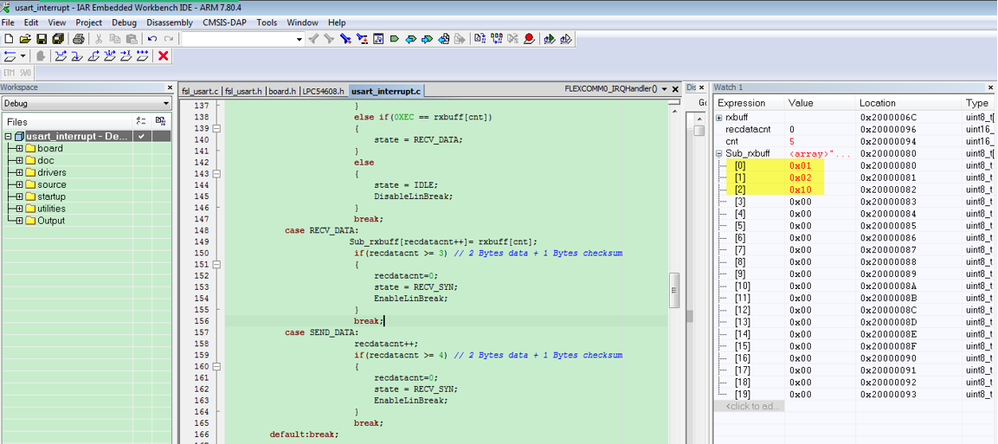Expand the board folder
The width and height of the screenshot is (998, 444).
click(20, 148)
